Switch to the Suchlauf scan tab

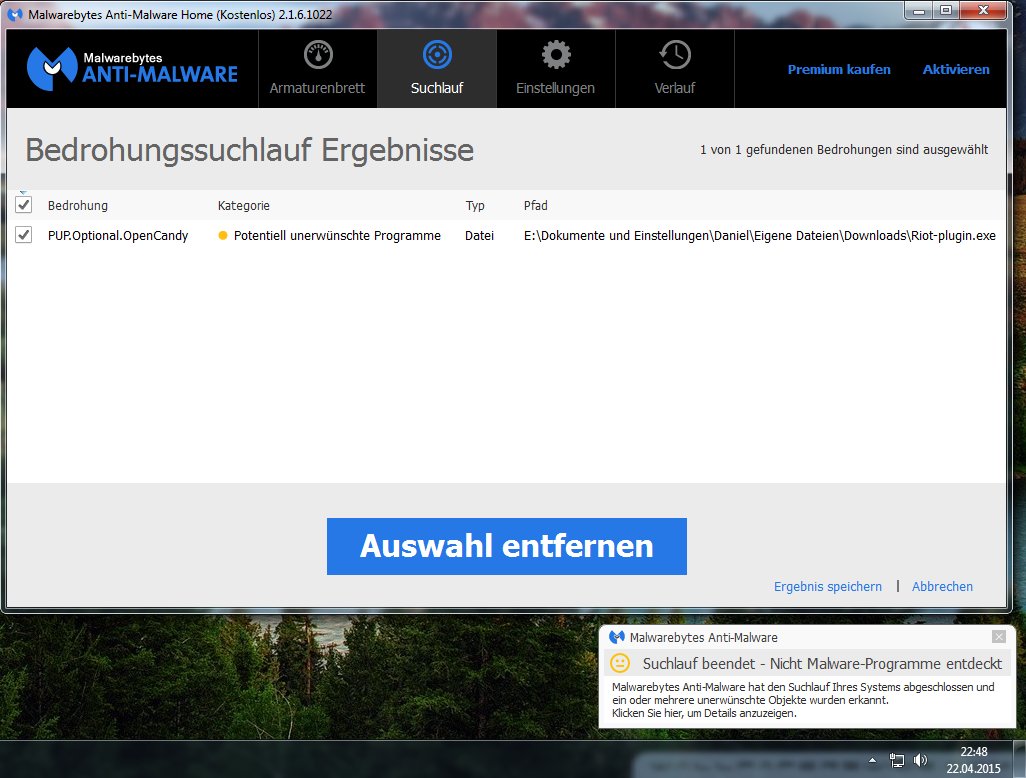[x=436, y=69]
